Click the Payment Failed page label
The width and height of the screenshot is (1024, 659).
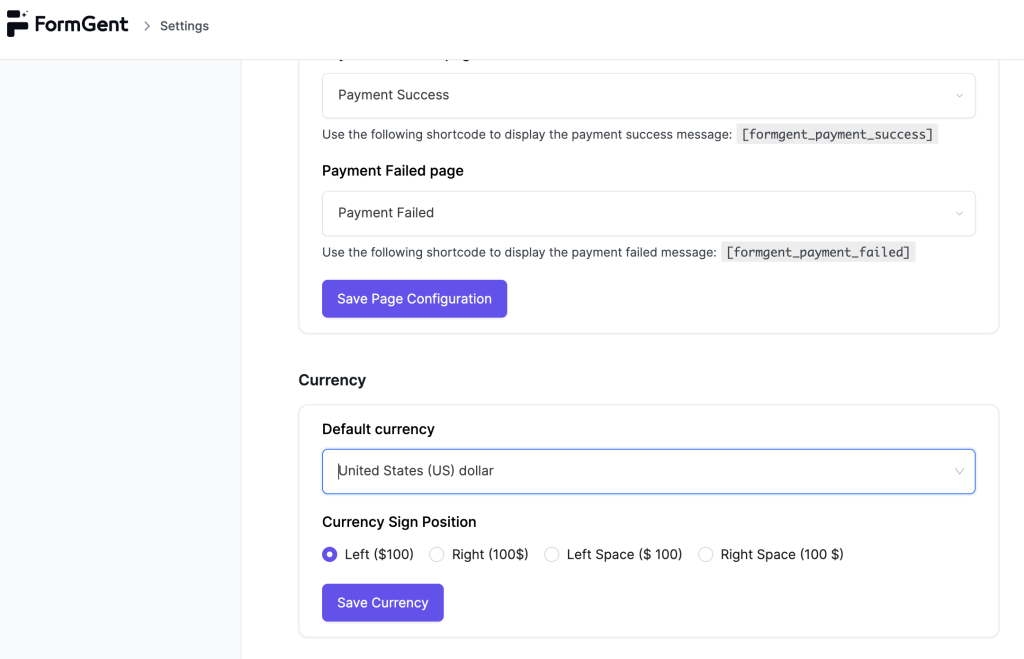[392, 170]
